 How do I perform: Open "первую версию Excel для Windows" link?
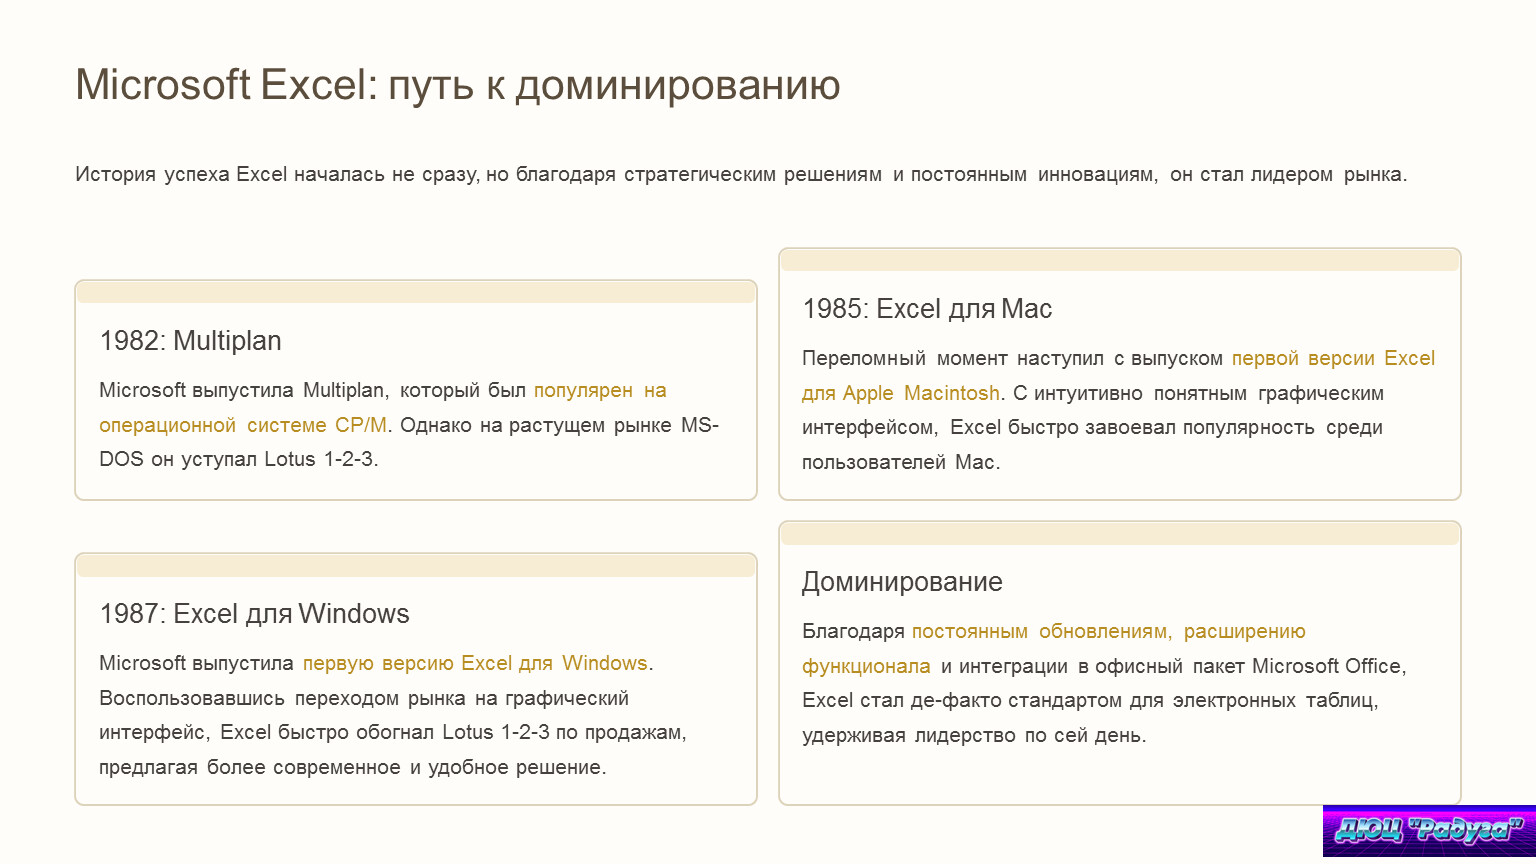tap(475, 664)
